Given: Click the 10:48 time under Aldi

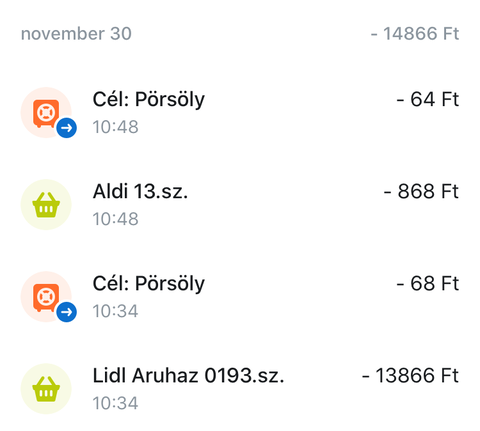Looking at the screenshot, I should (115, 219).
